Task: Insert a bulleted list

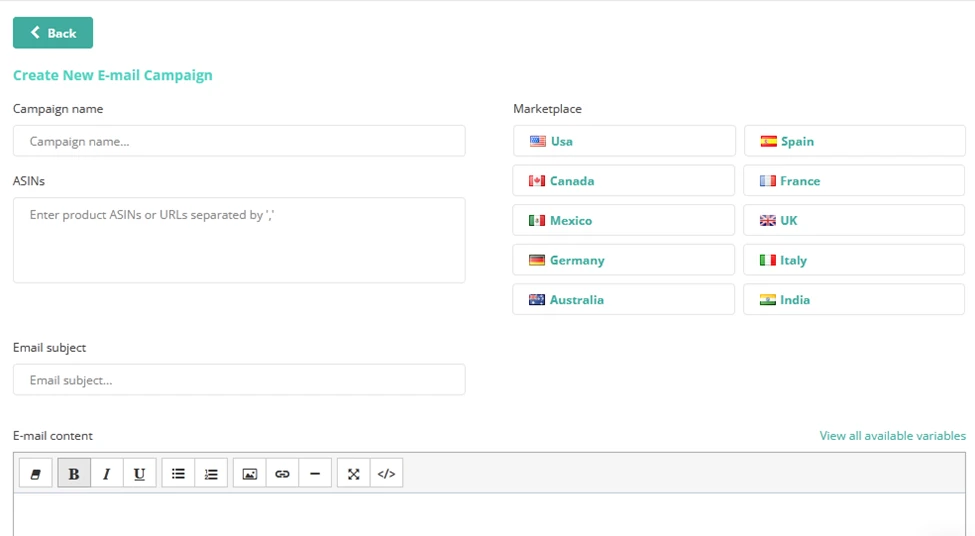Action: 178,474
